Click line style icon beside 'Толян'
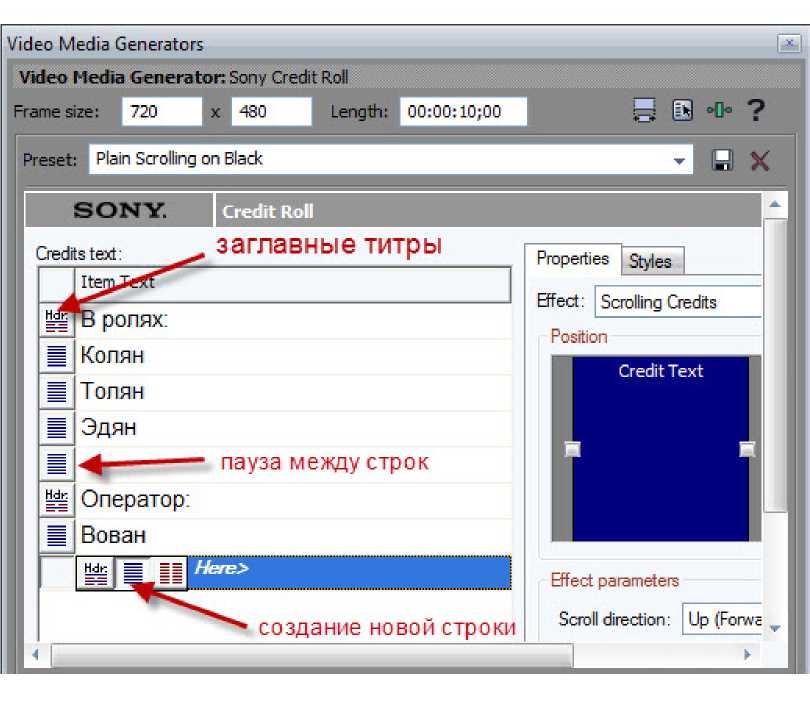The image size is (810, 701). (57, 392)
